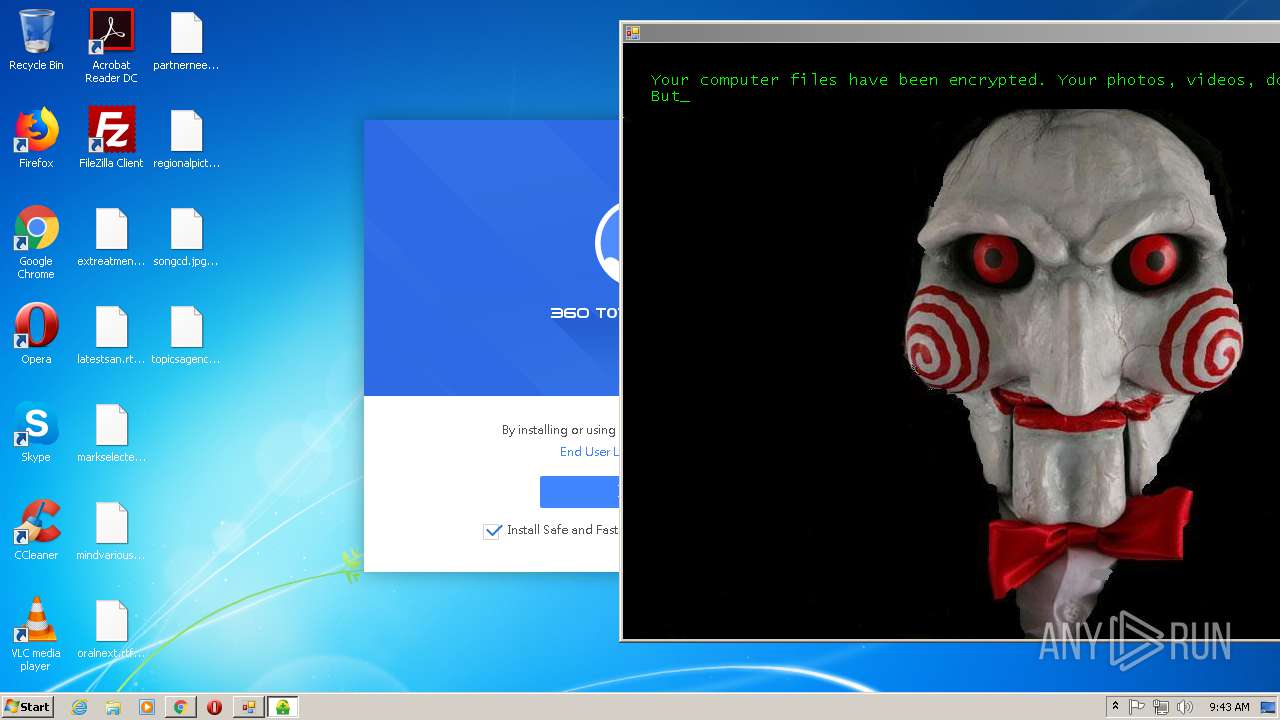1280x720 pixels.
Task: Open the volume speaker tray icon
Action: [1185, 707]
